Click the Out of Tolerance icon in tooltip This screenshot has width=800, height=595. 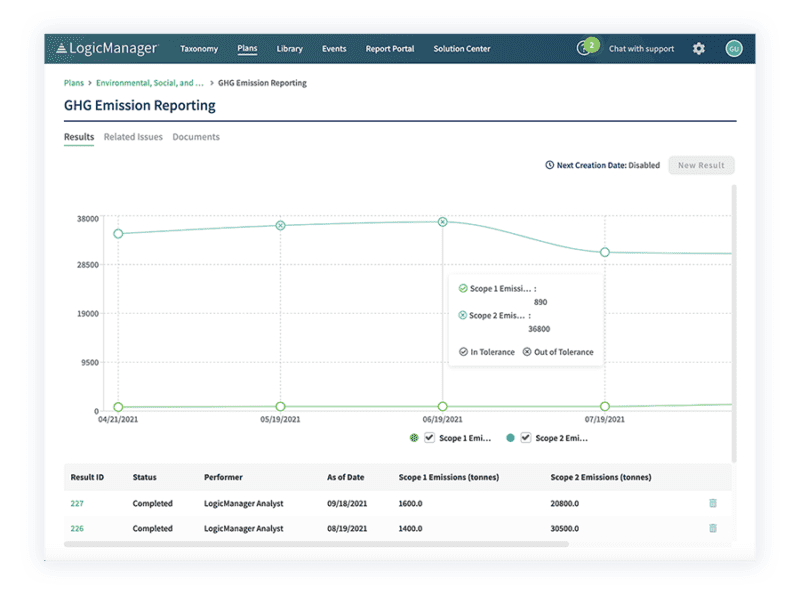526,352
